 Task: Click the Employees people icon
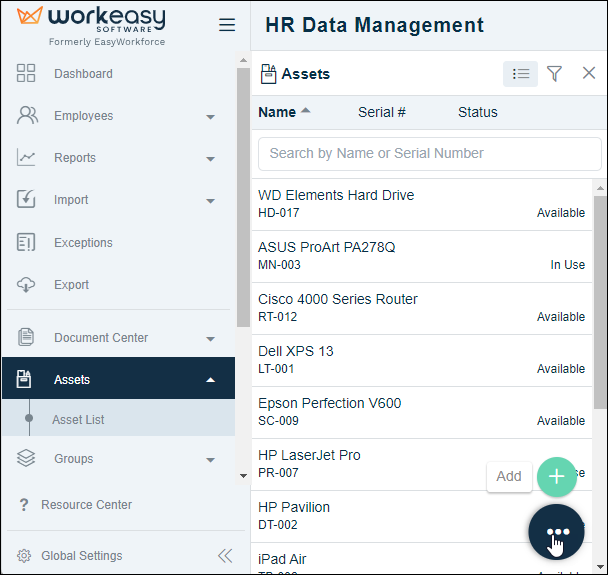[27, 115]
